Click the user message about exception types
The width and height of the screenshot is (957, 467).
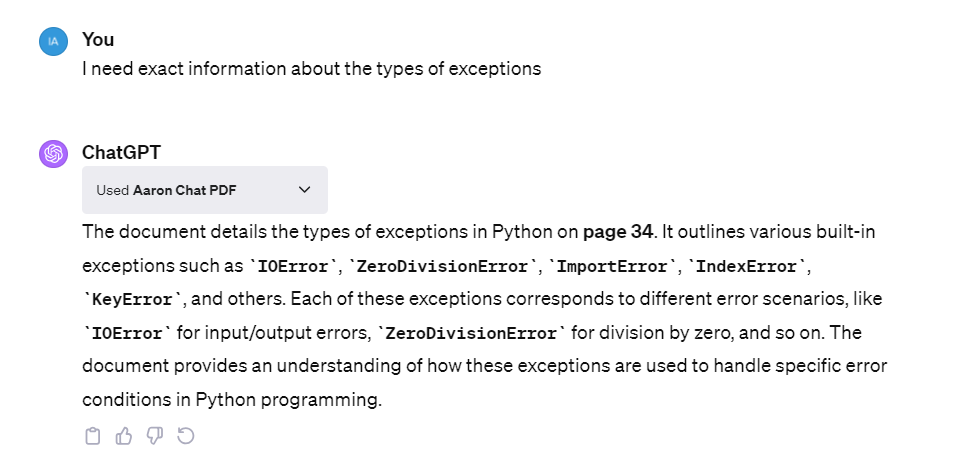pyautogui.click(x=311, y=69)
